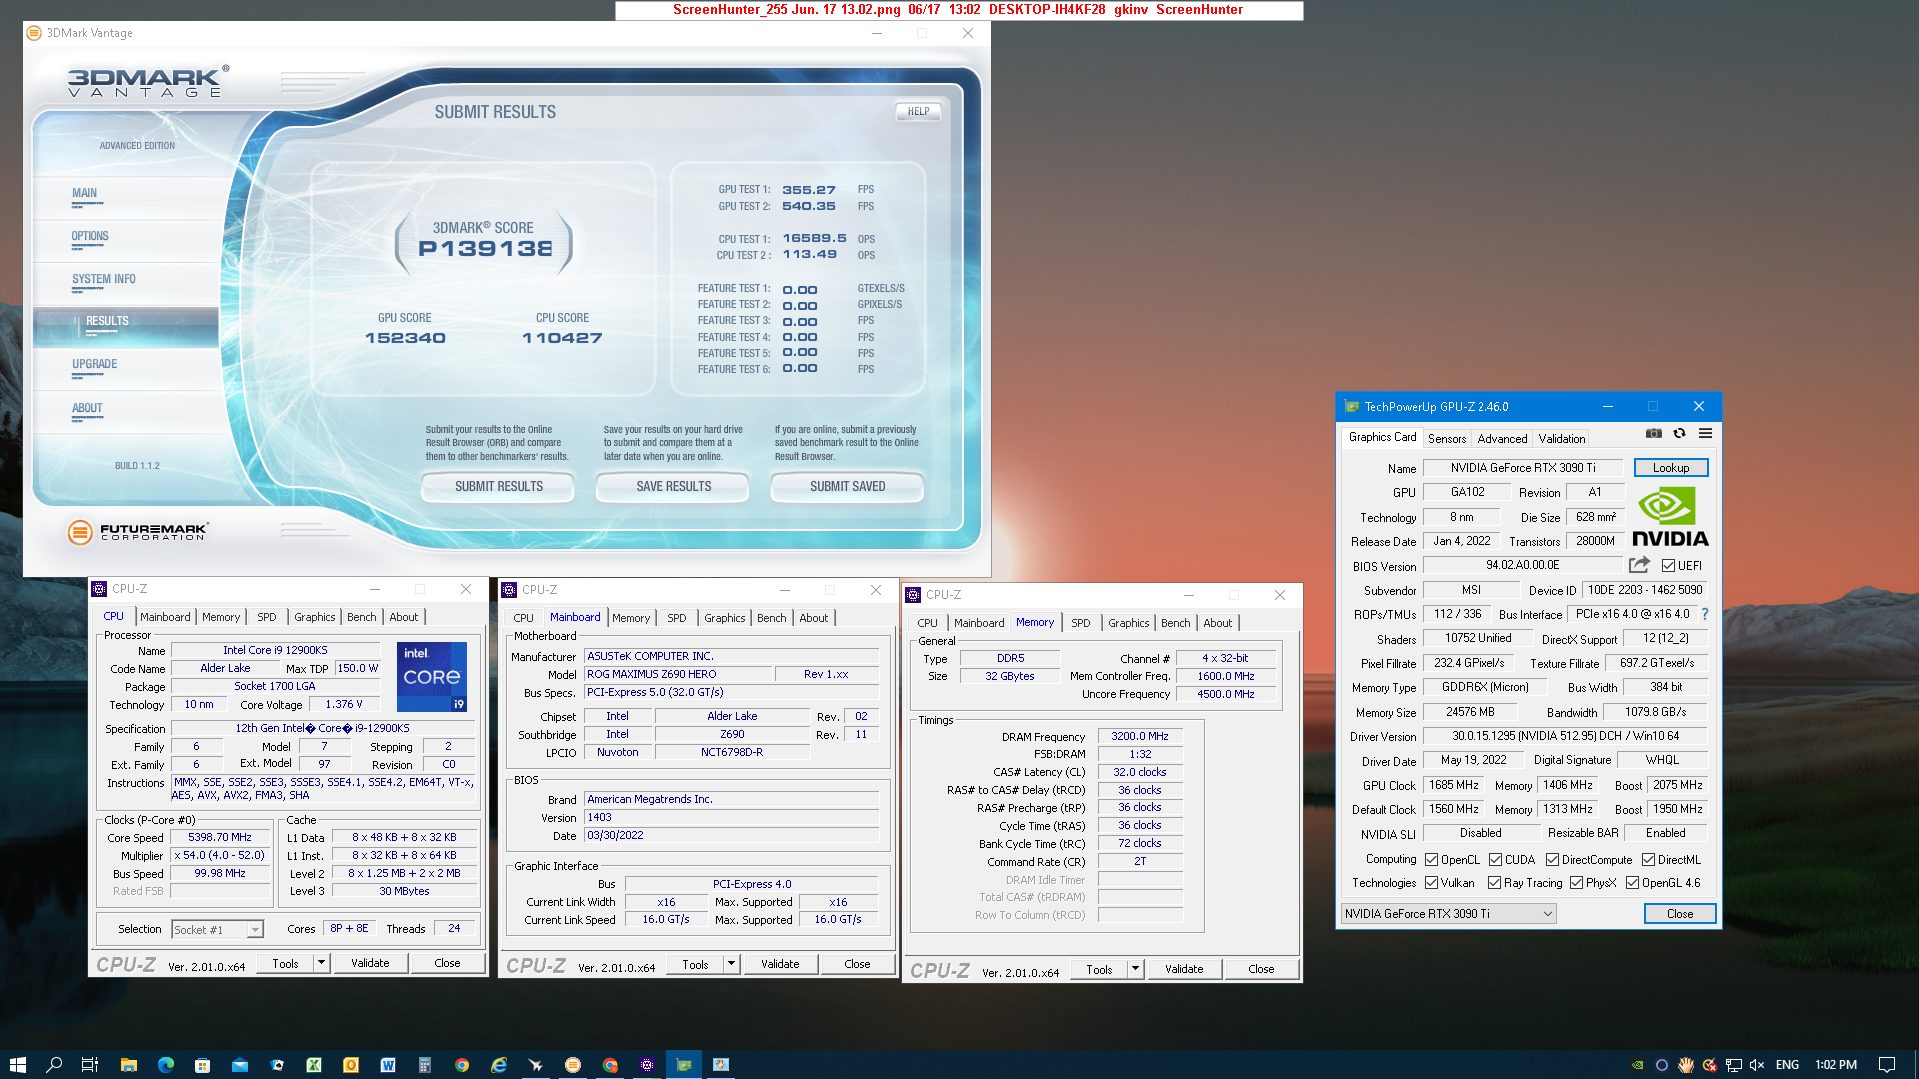Open Google Chrome from the taskbar

(x=462, y=1065)
